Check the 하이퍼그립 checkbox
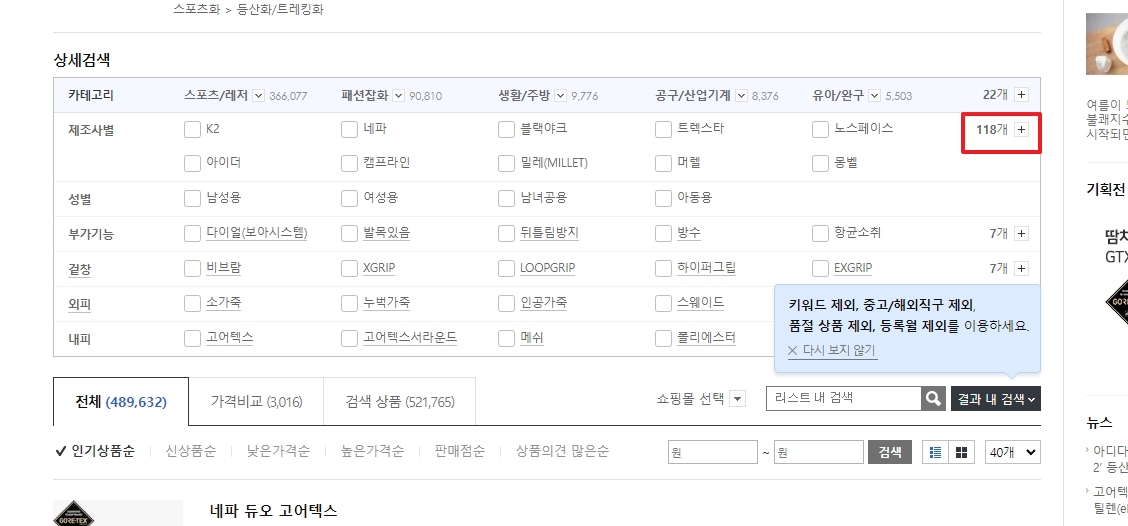 click(x=663, y=268)
